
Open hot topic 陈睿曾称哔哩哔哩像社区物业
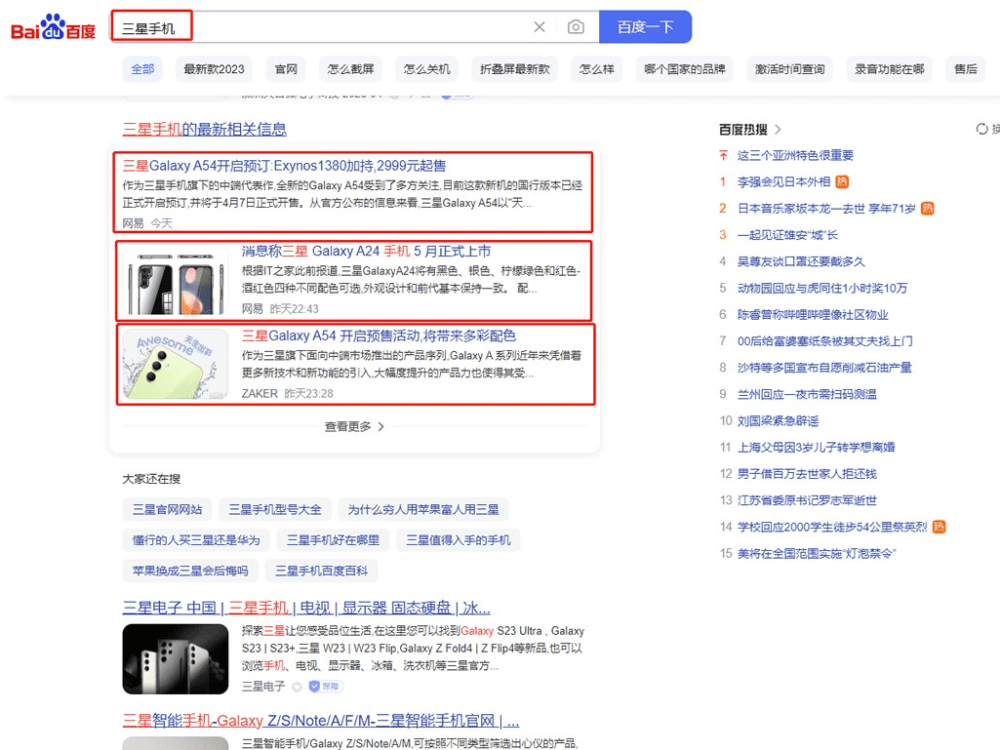(812, 314)
